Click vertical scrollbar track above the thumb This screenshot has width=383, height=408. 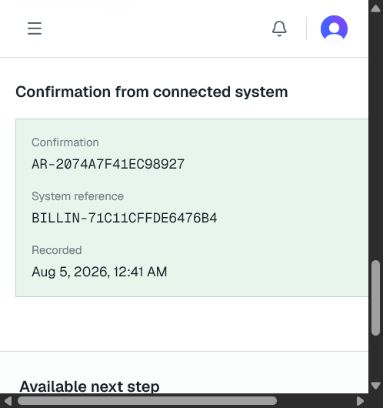tap(376, 137)
